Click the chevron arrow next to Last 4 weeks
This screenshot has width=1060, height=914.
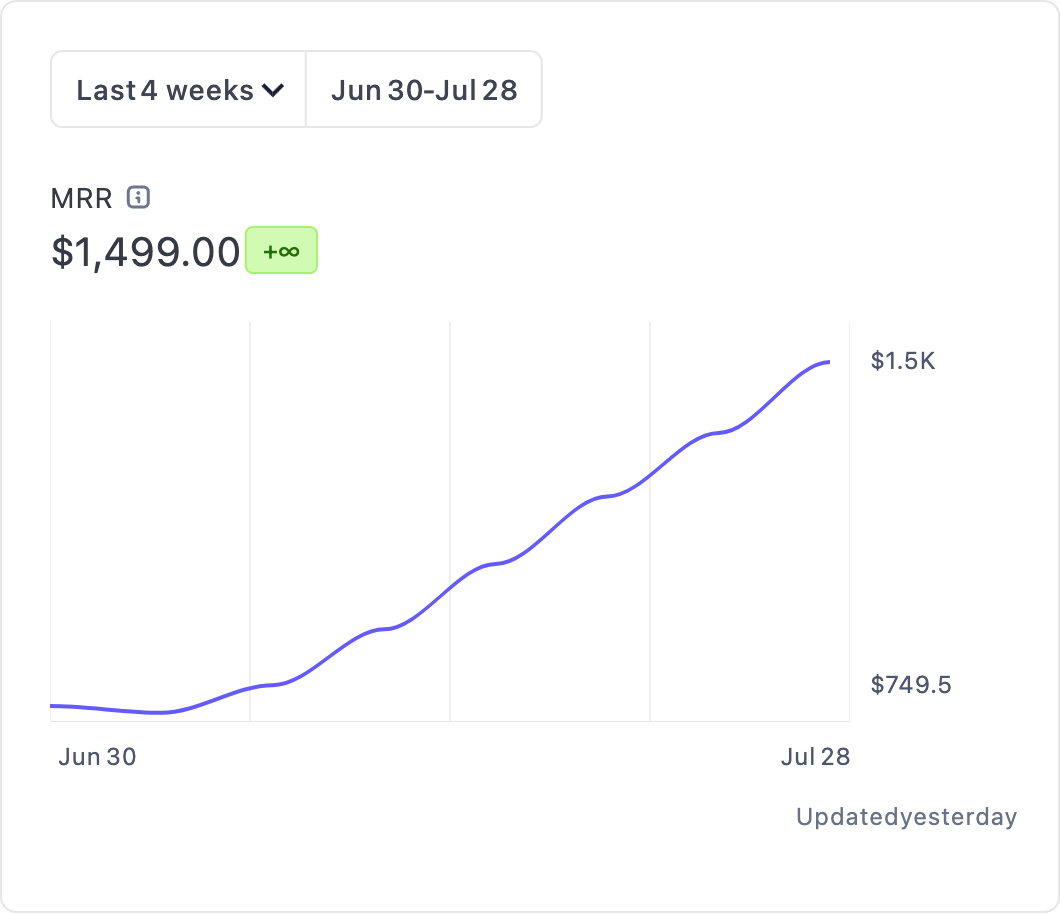(273, 90)
